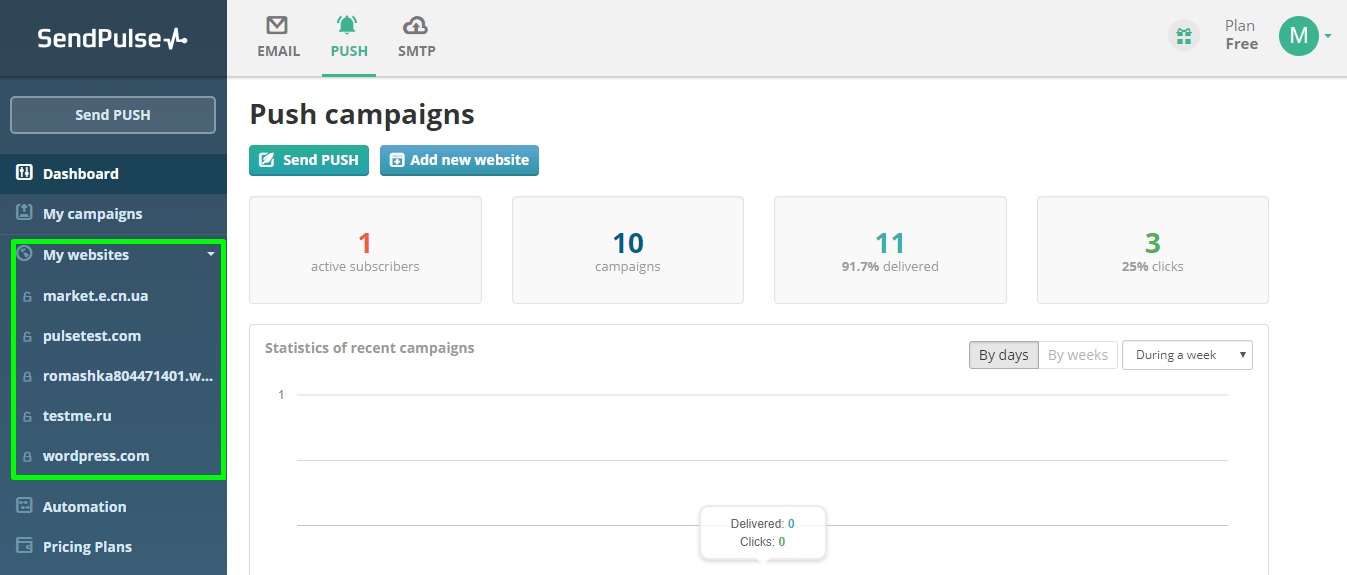This screenshot has width=1347, height=575.
Task: Click the Automation icon
Action: point(25,506)
